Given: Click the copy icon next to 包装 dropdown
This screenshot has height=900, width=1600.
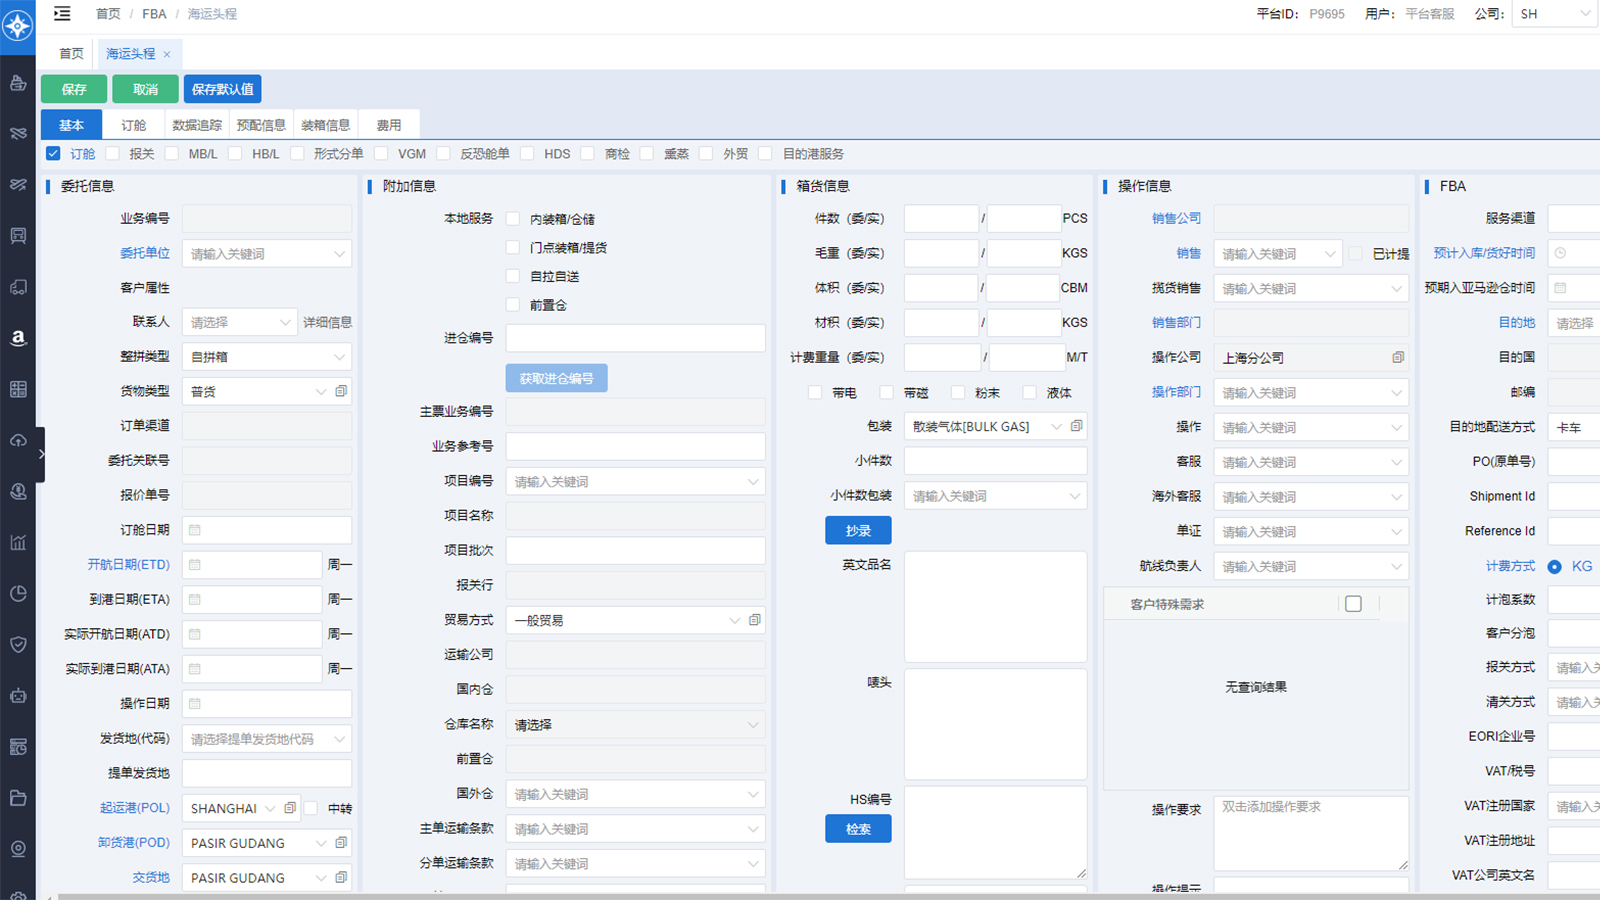Looking at the screenshot, I should [x=1076, y=426].
